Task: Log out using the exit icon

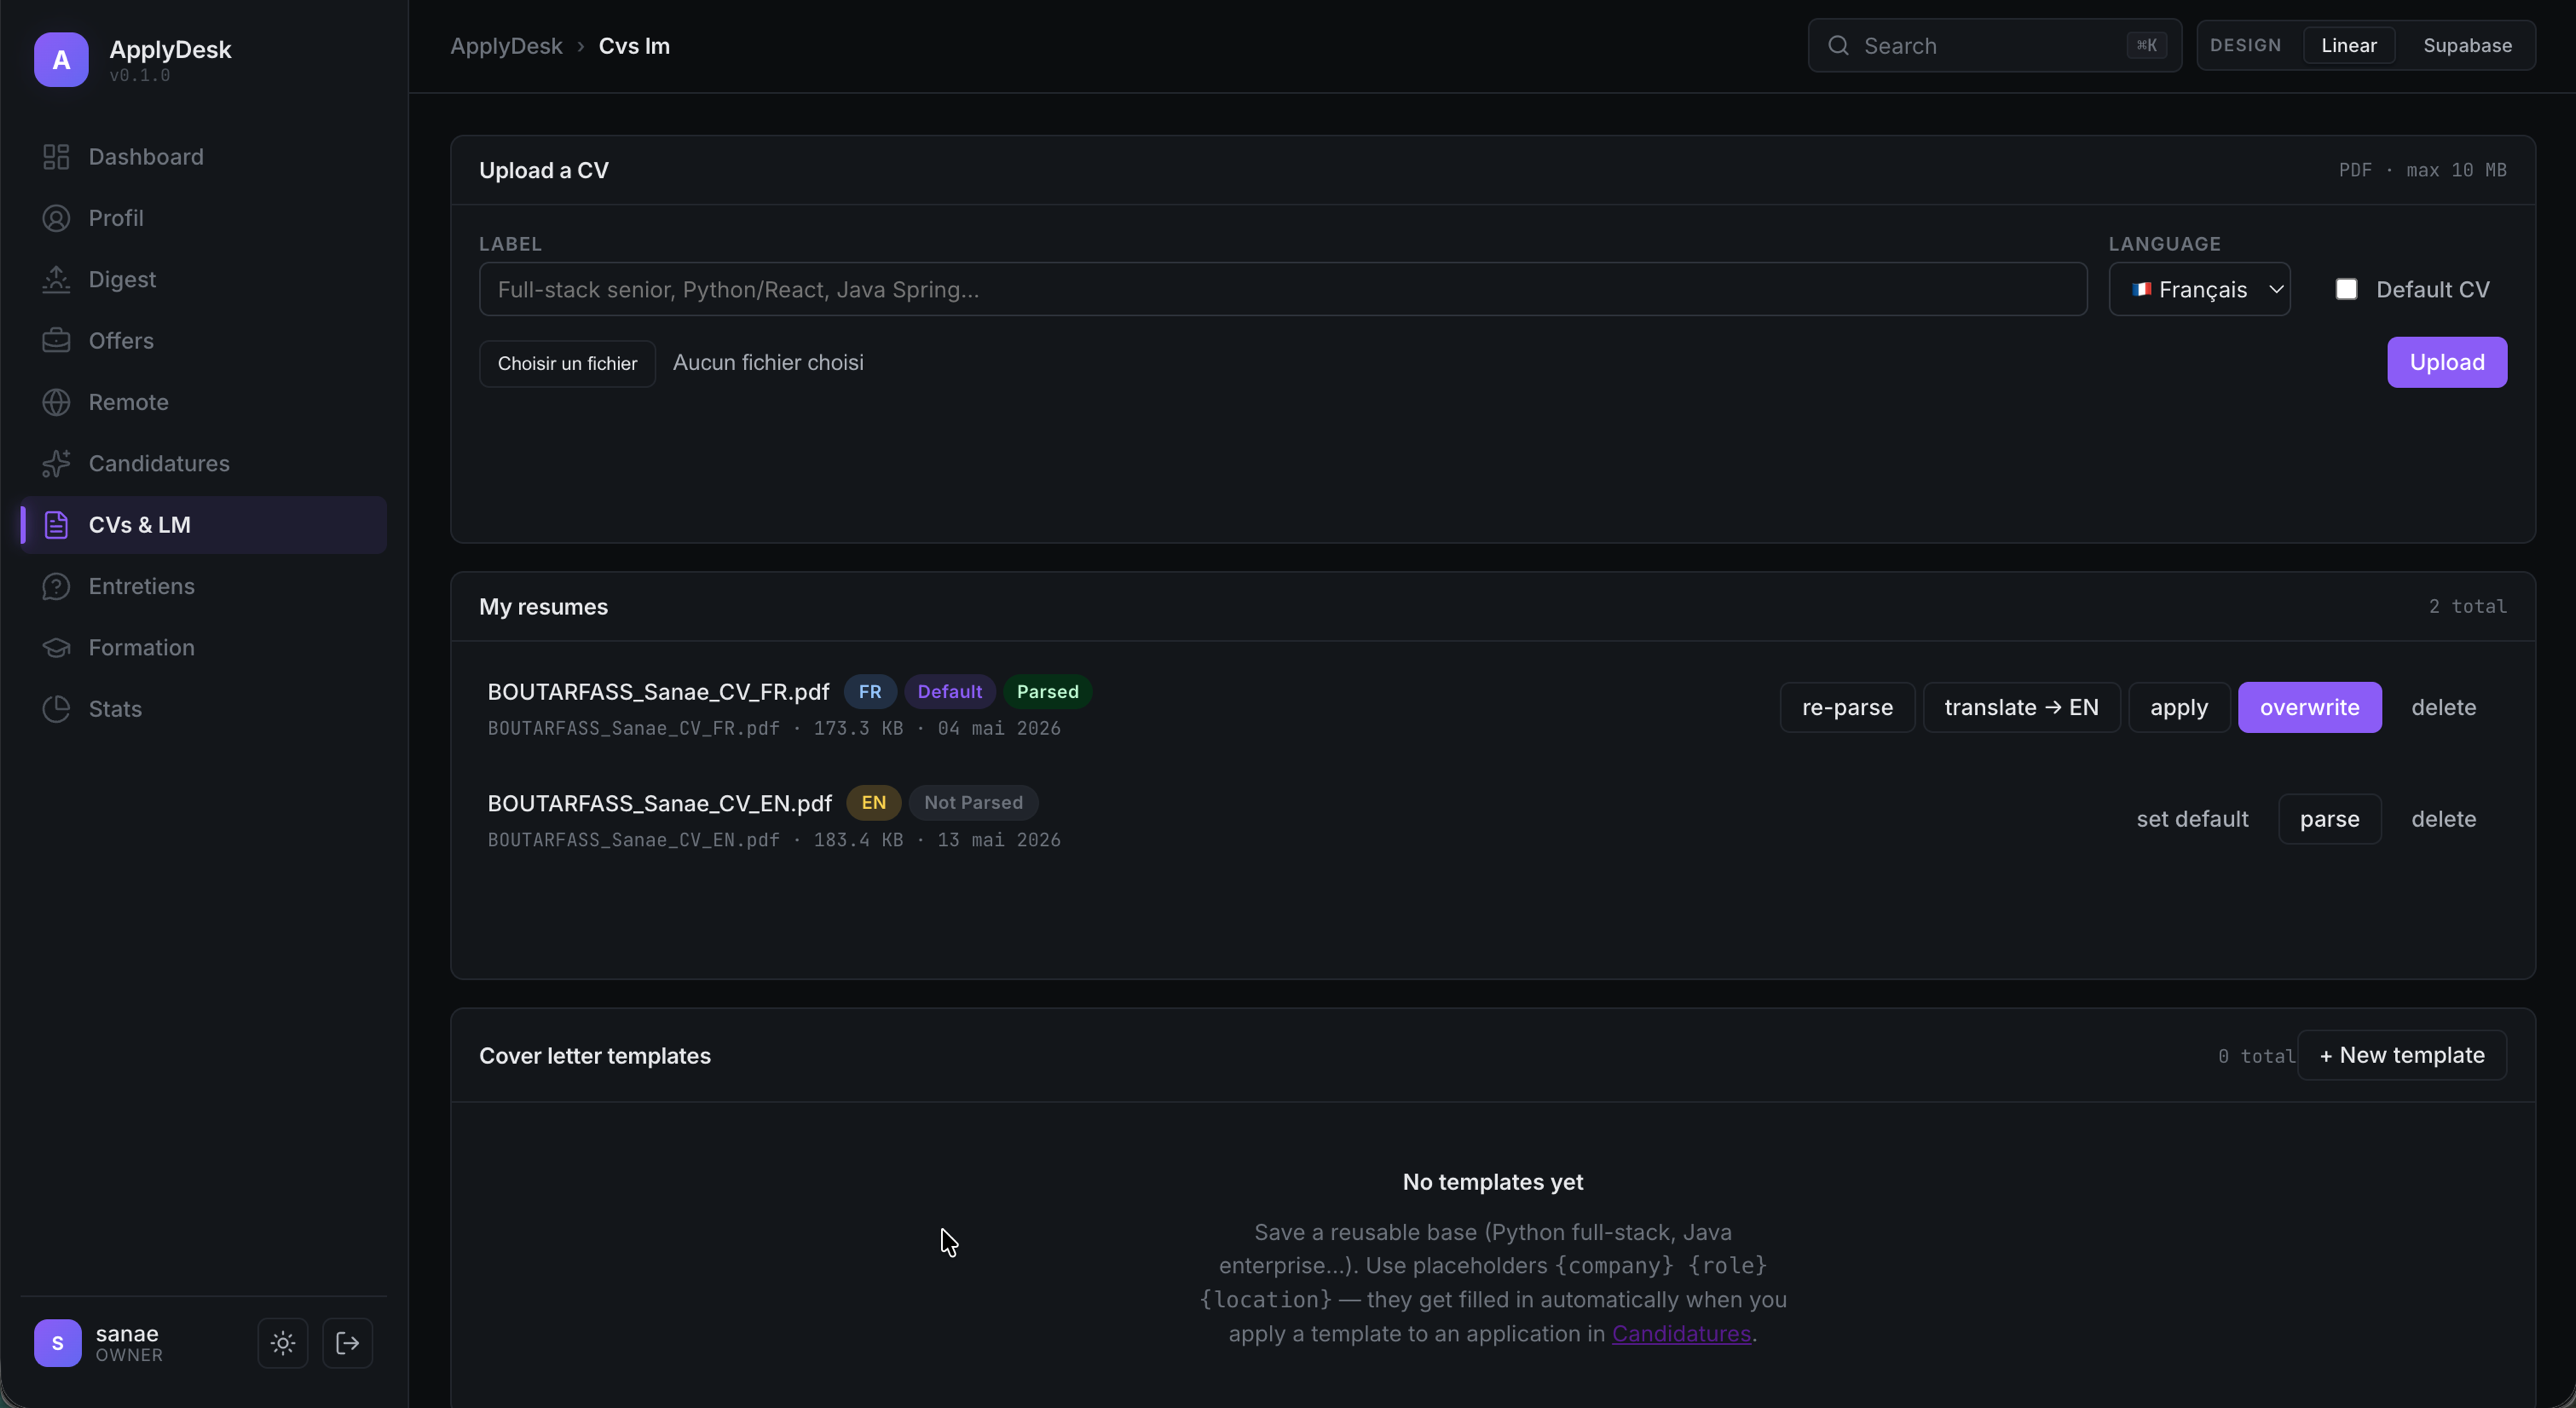Action: [x=347, y=1343]
